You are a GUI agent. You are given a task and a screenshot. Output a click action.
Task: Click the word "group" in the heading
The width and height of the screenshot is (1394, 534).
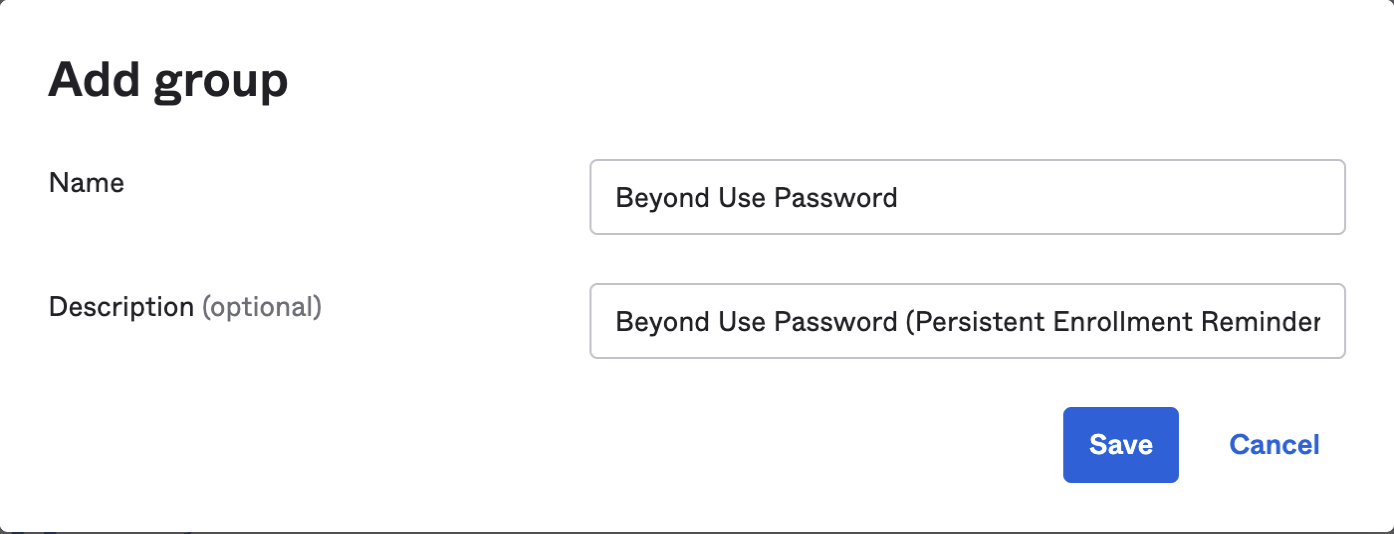(221, 81)
